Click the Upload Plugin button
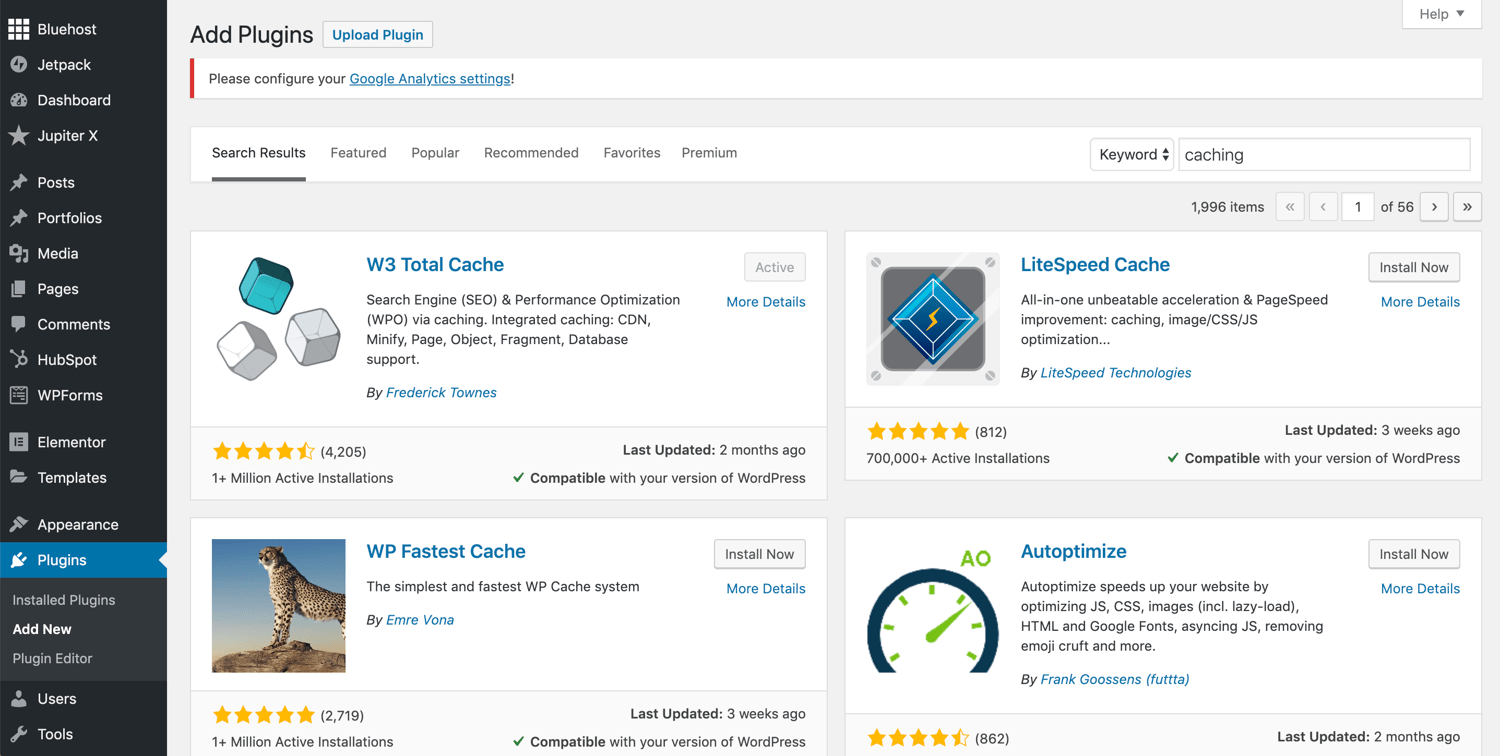 (377, 35)
